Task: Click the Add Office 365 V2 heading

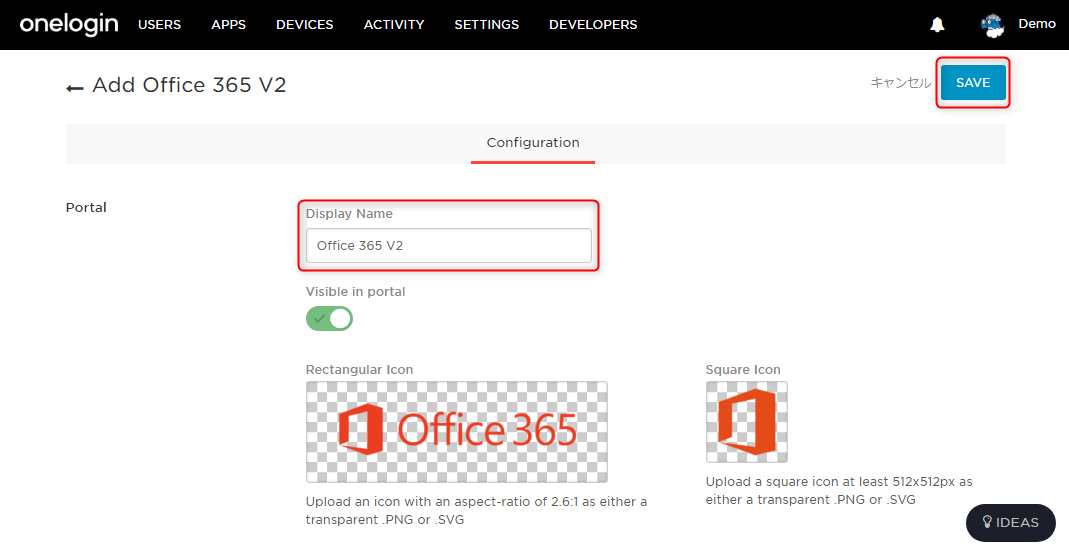Action: point(190,85)
